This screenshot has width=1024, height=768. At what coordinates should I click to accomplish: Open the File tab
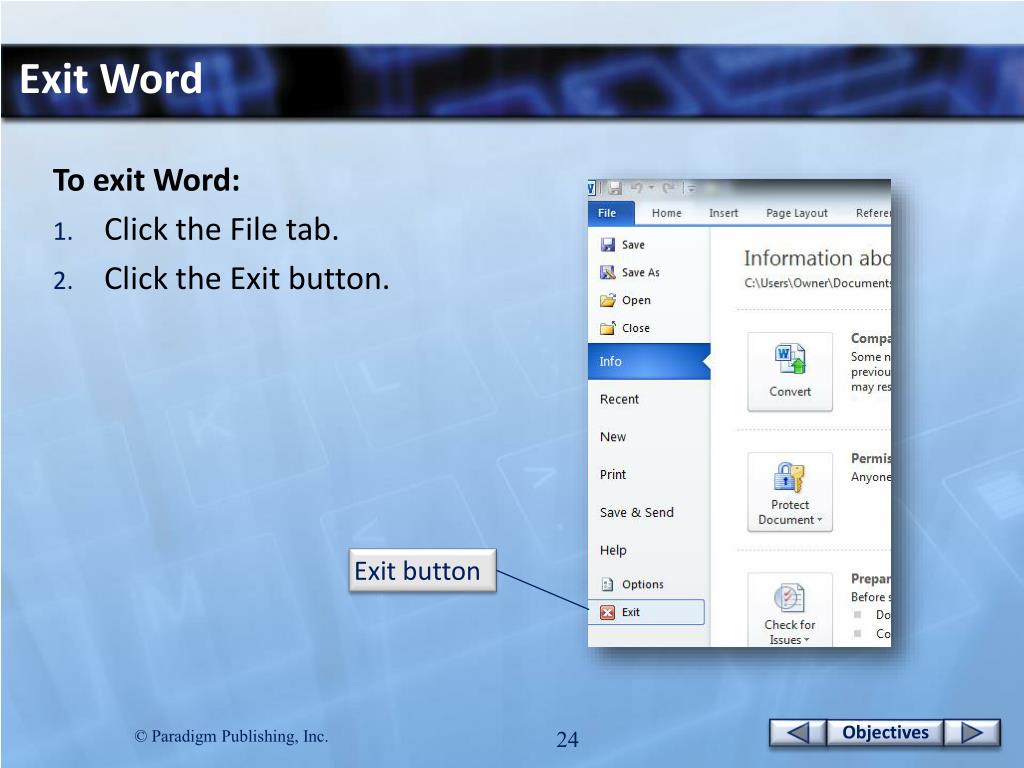[x=611, y=213]
